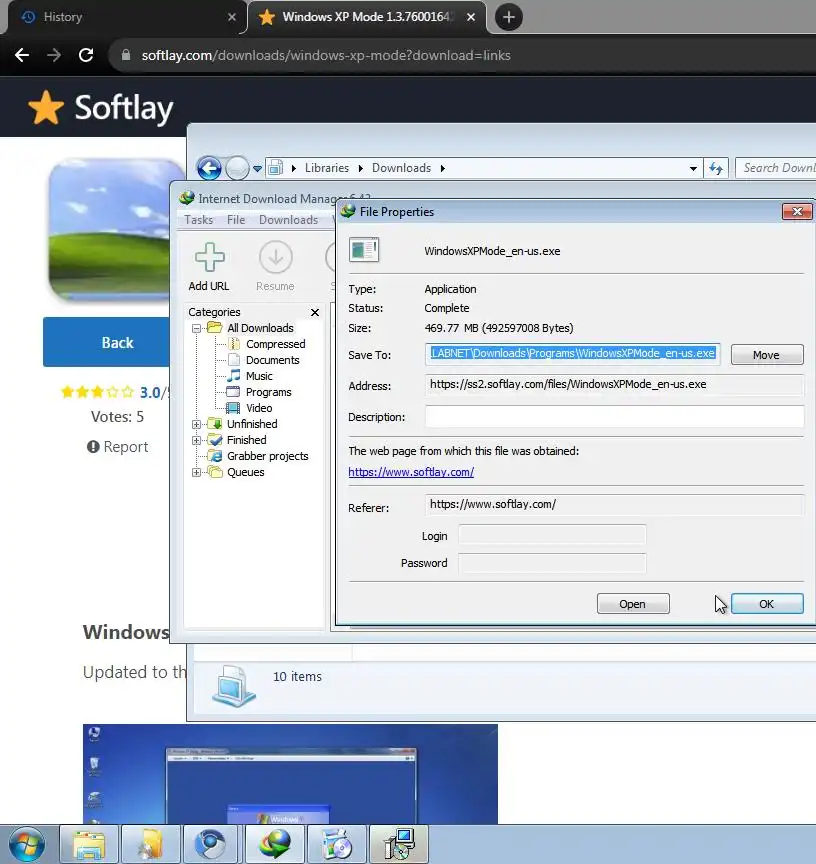Click the Description field

(614, 417)
